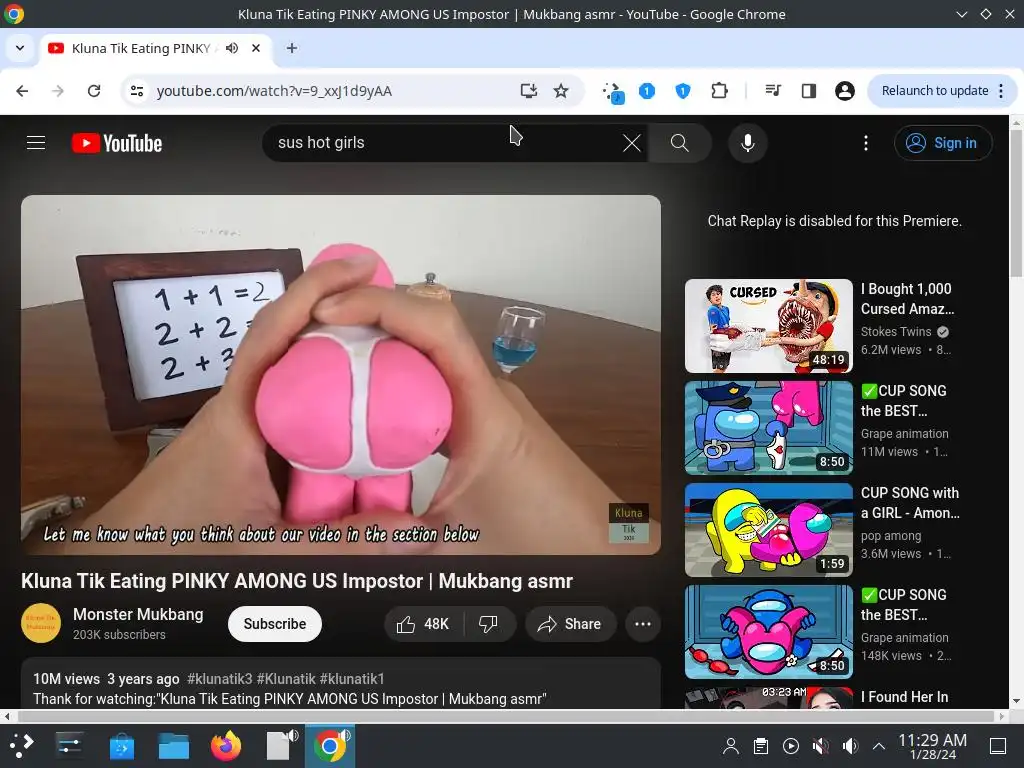This screenshot has width=1024, height=768.
Task: Open Monster Mukbang channel avatar
Action: tap(40, 623)
